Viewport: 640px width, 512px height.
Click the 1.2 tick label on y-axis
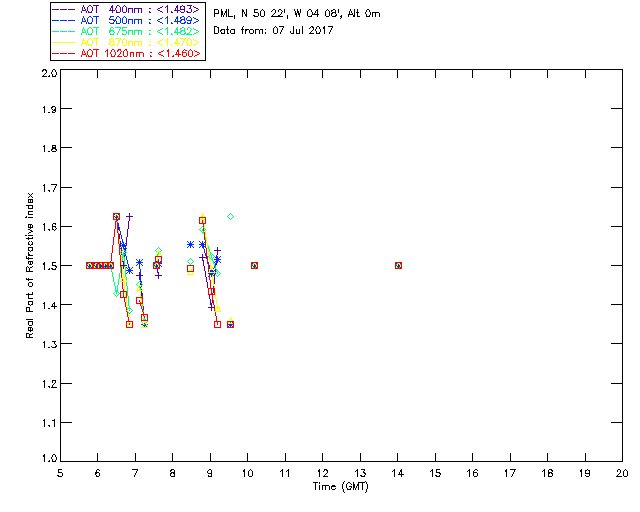(x=49, y=384)
